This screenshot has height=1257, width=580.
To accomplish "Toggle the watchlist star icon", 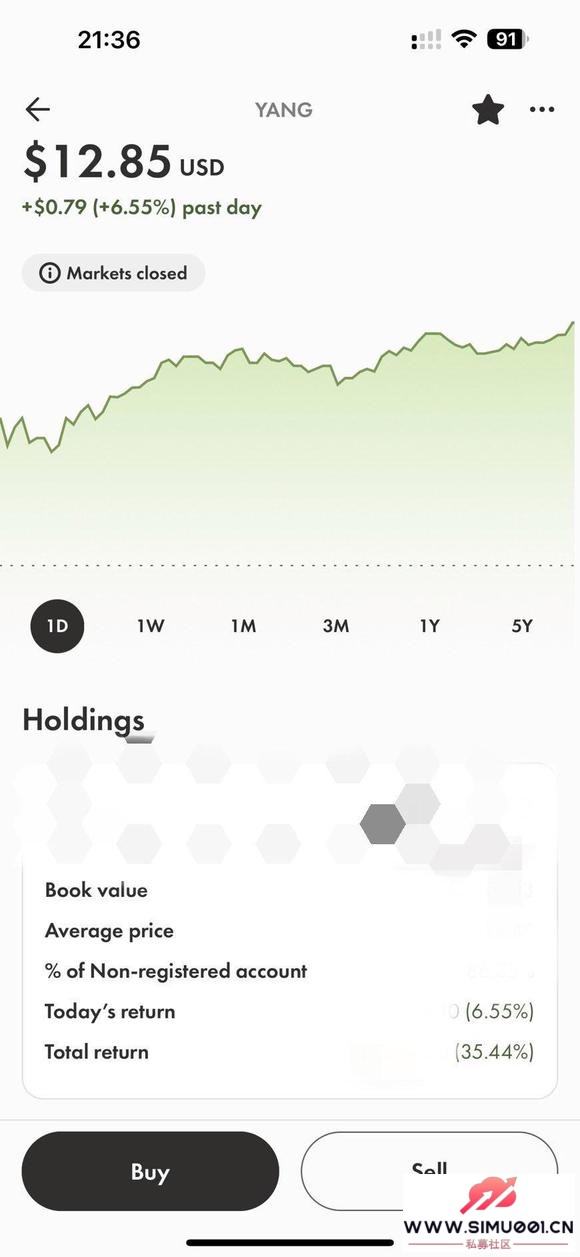I will point(488,109).
